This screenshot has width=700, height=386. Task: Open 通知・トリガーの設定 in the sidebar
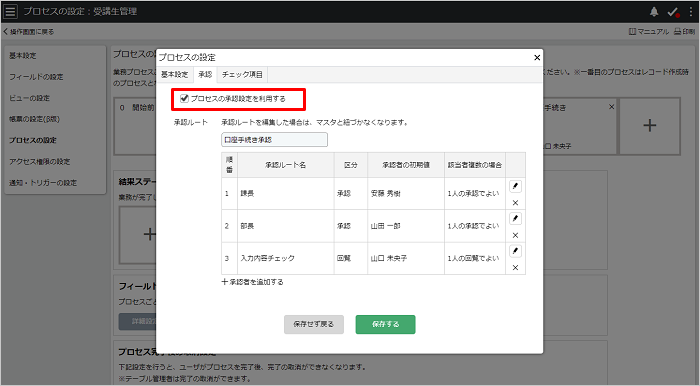[x=43, y=183]
